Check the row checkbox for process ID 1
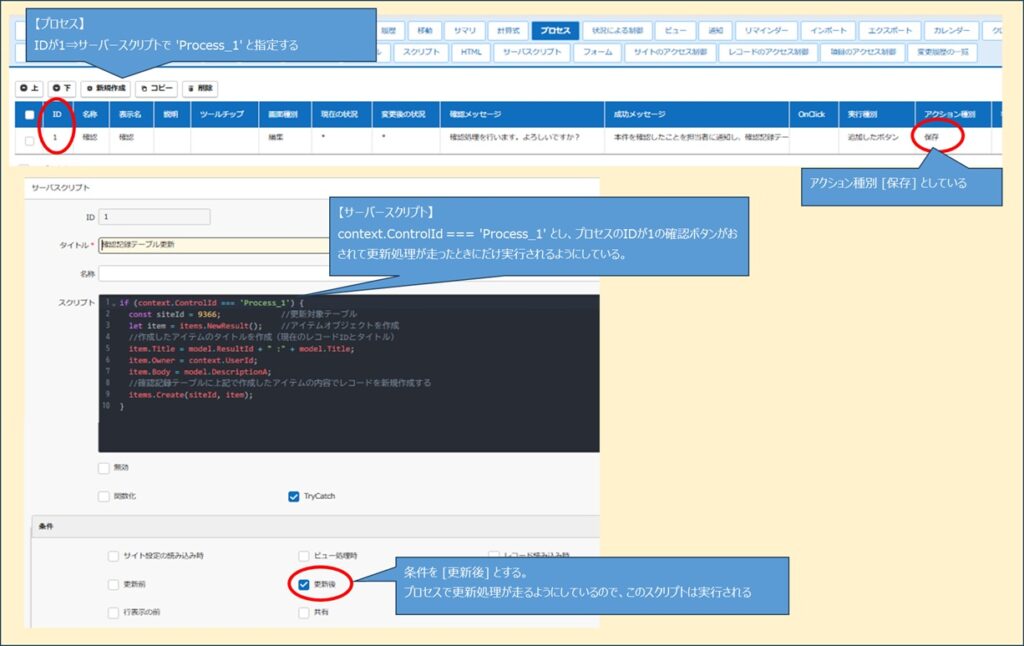Screen dimensions: 1024x646 click(x=29, y=141)
